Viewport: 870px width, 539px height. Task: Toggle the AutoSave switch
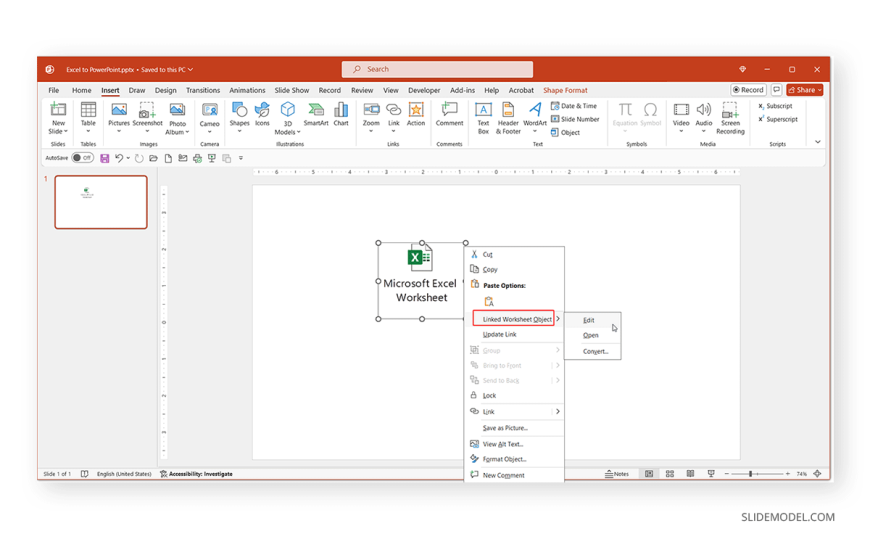(83, 158)
